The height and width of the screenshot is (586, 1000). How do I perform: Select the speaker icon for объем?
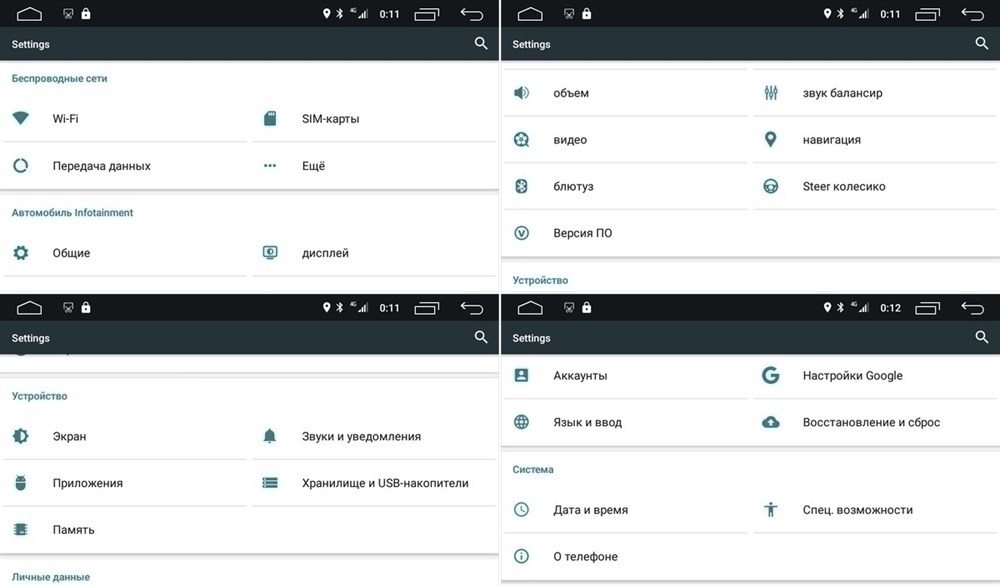pyautogui.click(x=521, y=93)
